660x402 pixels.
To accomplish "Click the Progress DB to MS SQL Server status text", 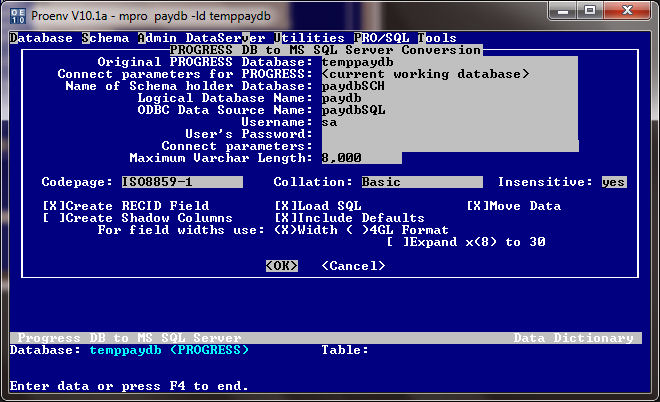I will tap(130, 338).
